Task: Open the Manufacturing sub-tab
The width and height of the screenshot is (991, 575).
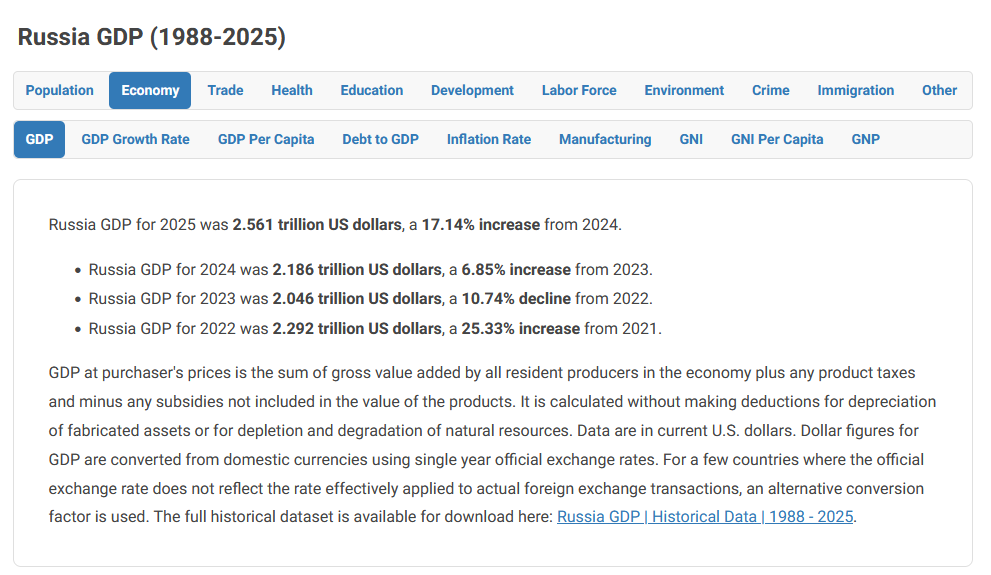Action: pyautogui.click(x=605, y=139)
